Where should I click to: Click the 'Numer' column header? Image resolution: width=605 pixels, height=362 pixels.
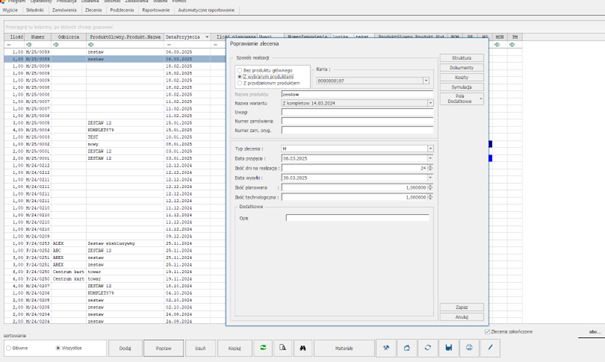[x=37, y=37]
